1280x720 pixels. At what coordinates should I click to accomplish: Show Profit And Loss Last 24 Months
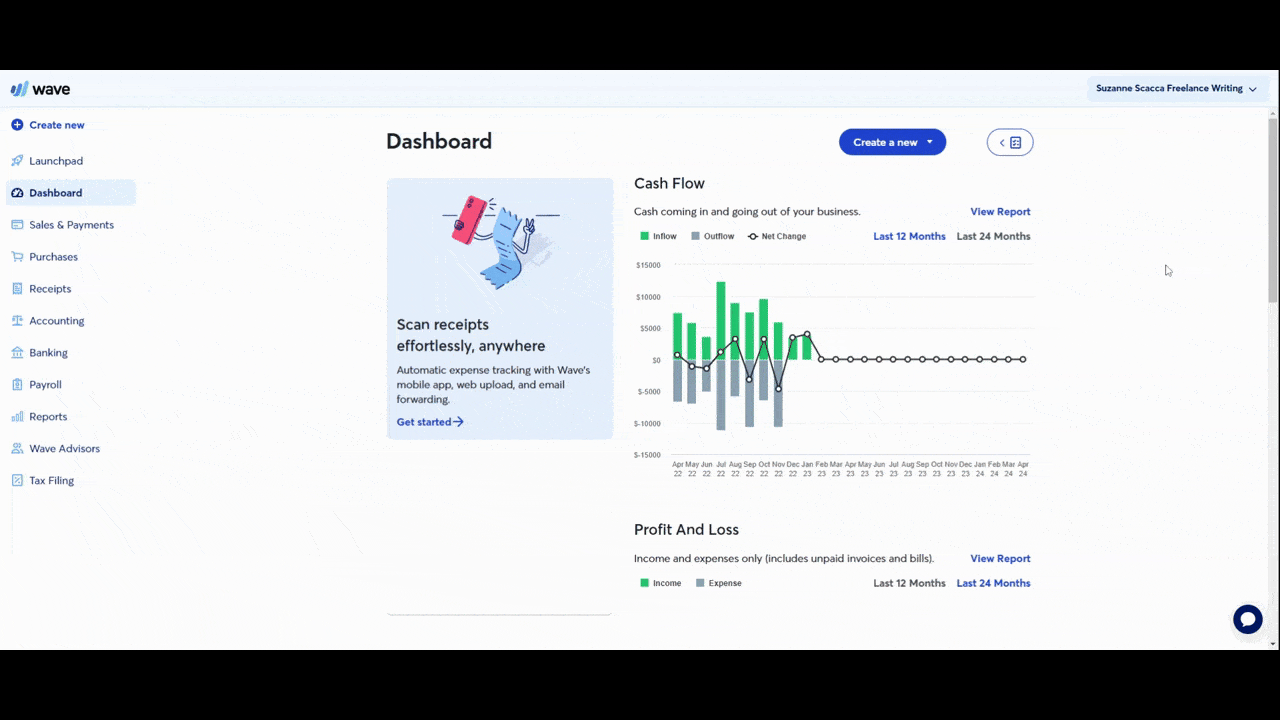point(993,584)
